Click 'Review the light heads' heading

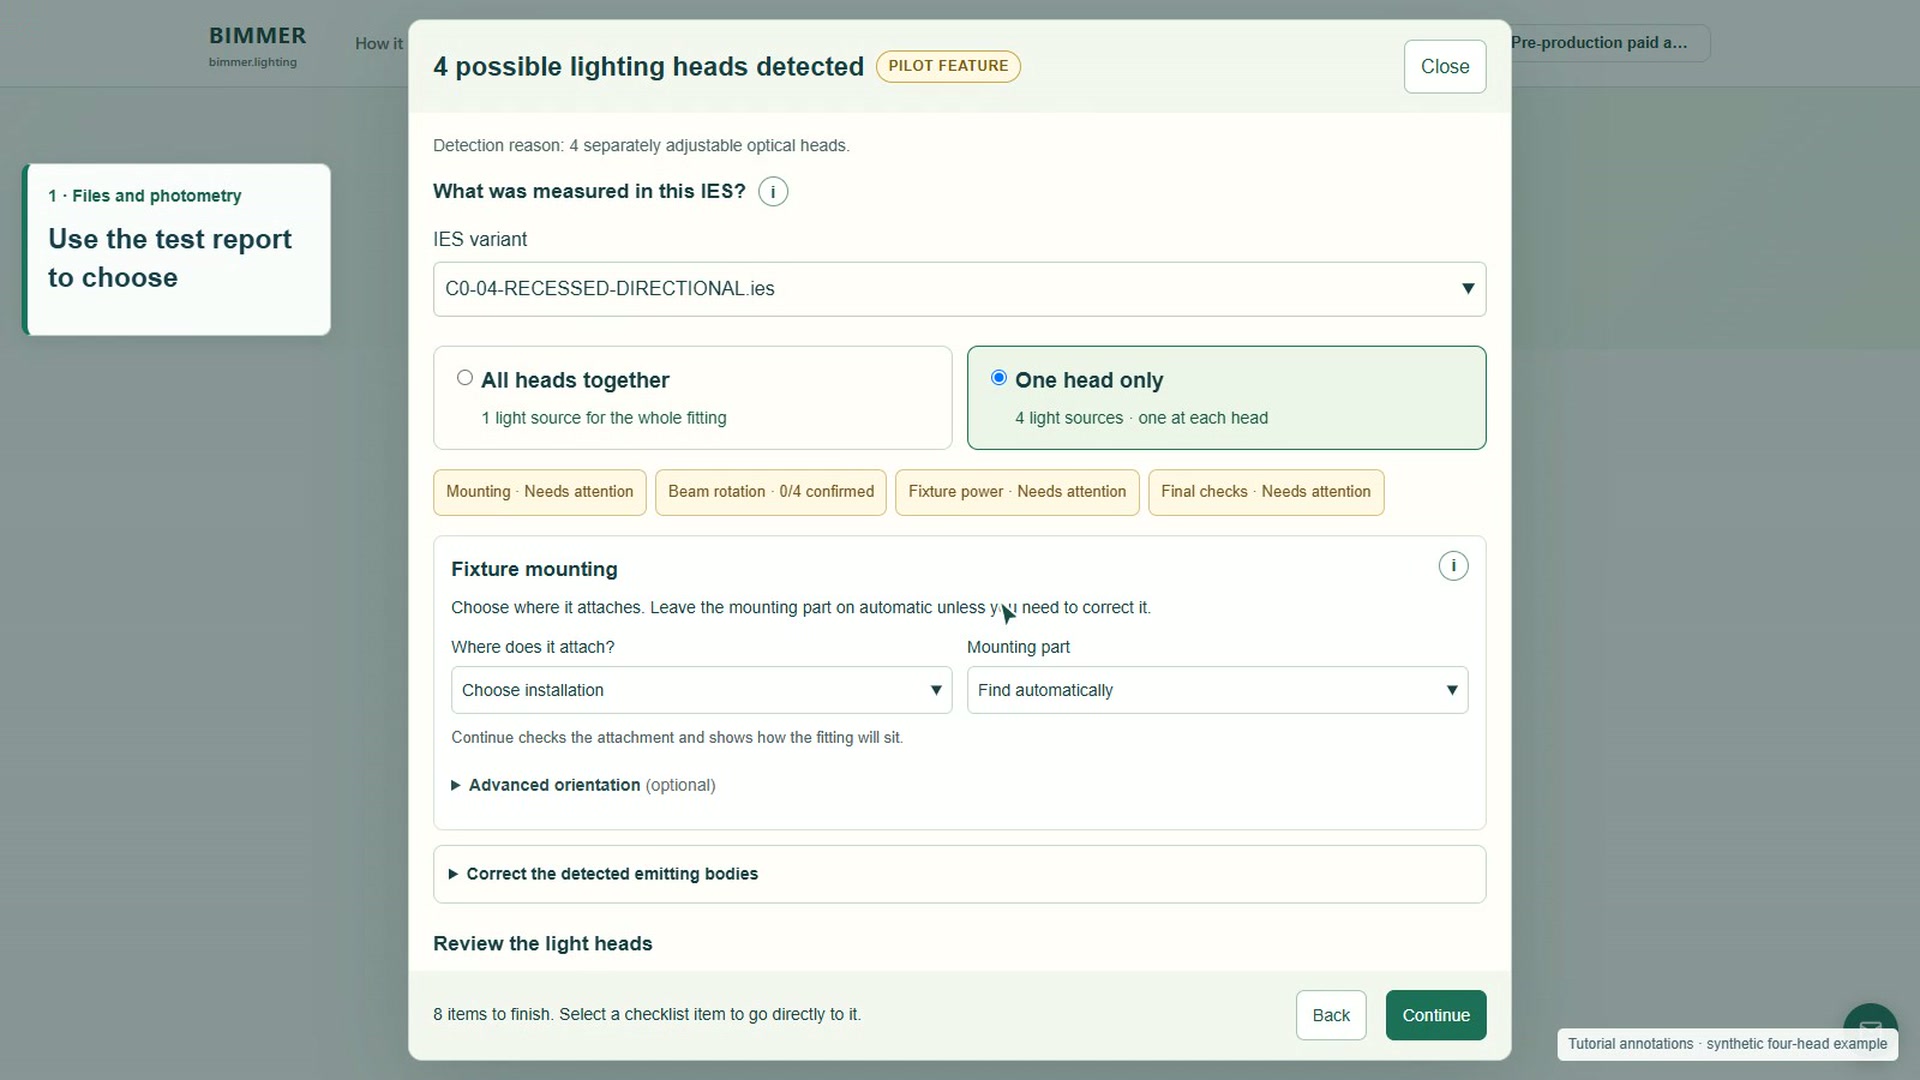542,944
